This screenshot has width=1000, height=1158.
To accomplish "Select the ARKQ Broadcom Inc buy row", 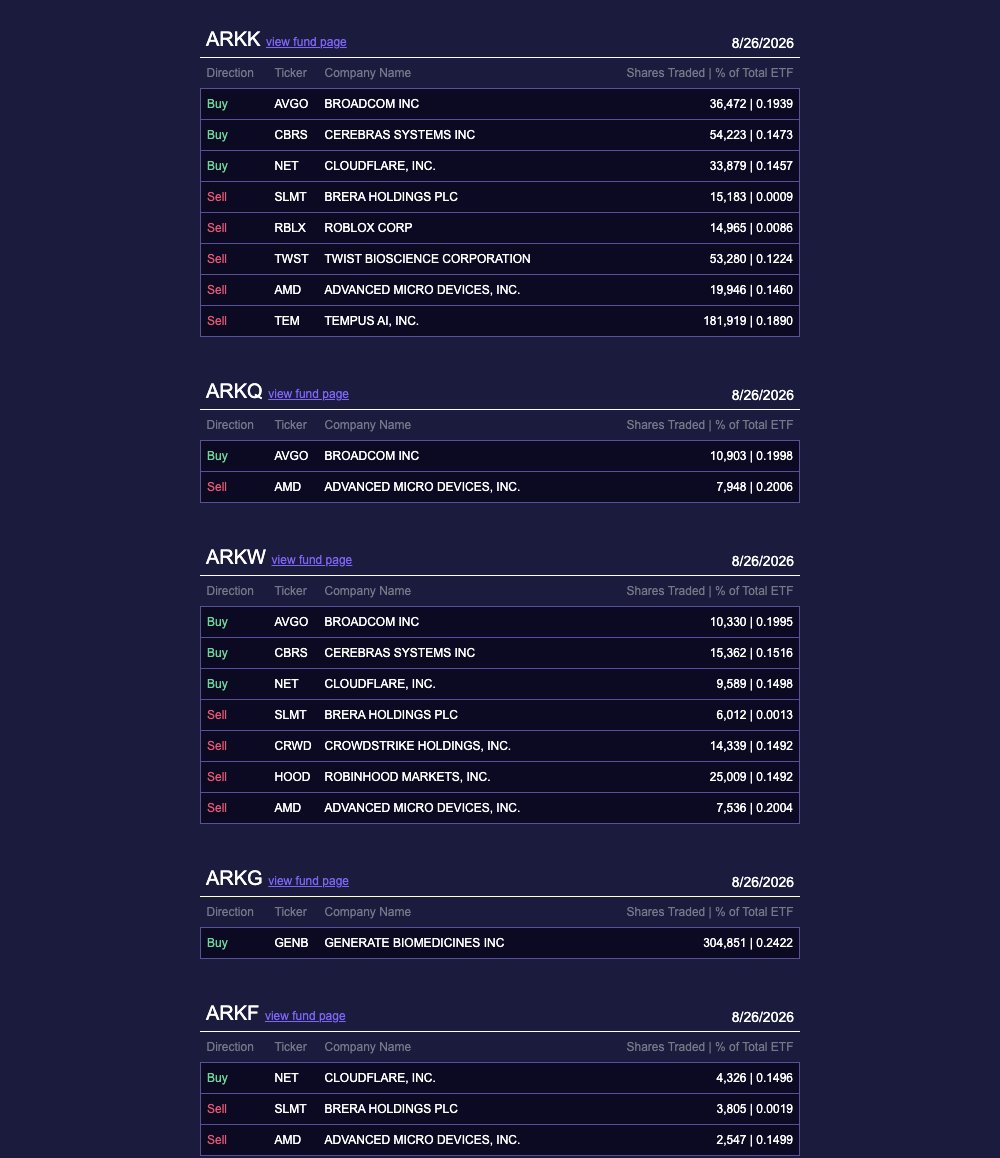I will [x=500, y=456].
